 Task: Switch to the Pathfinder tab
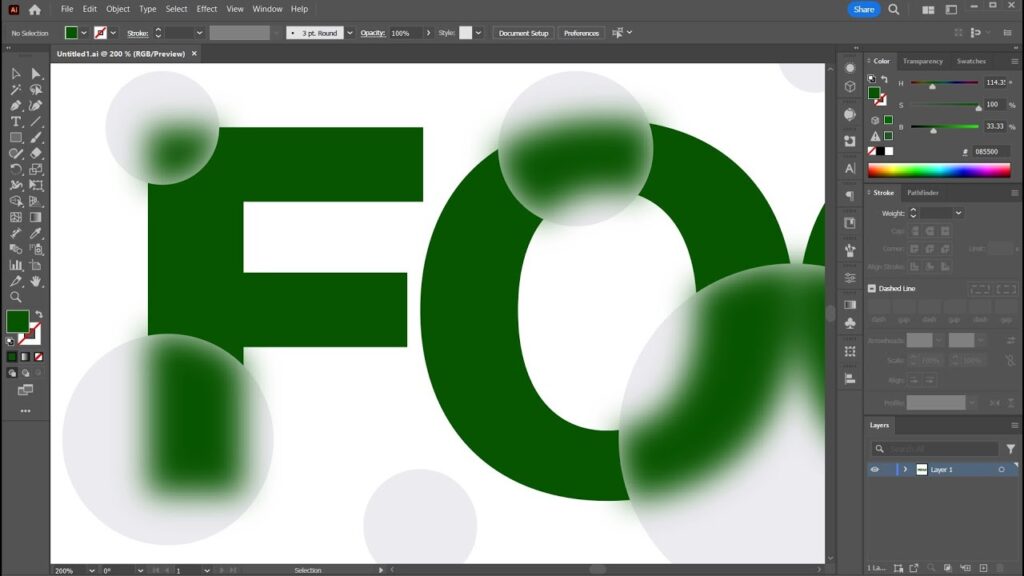922,193
